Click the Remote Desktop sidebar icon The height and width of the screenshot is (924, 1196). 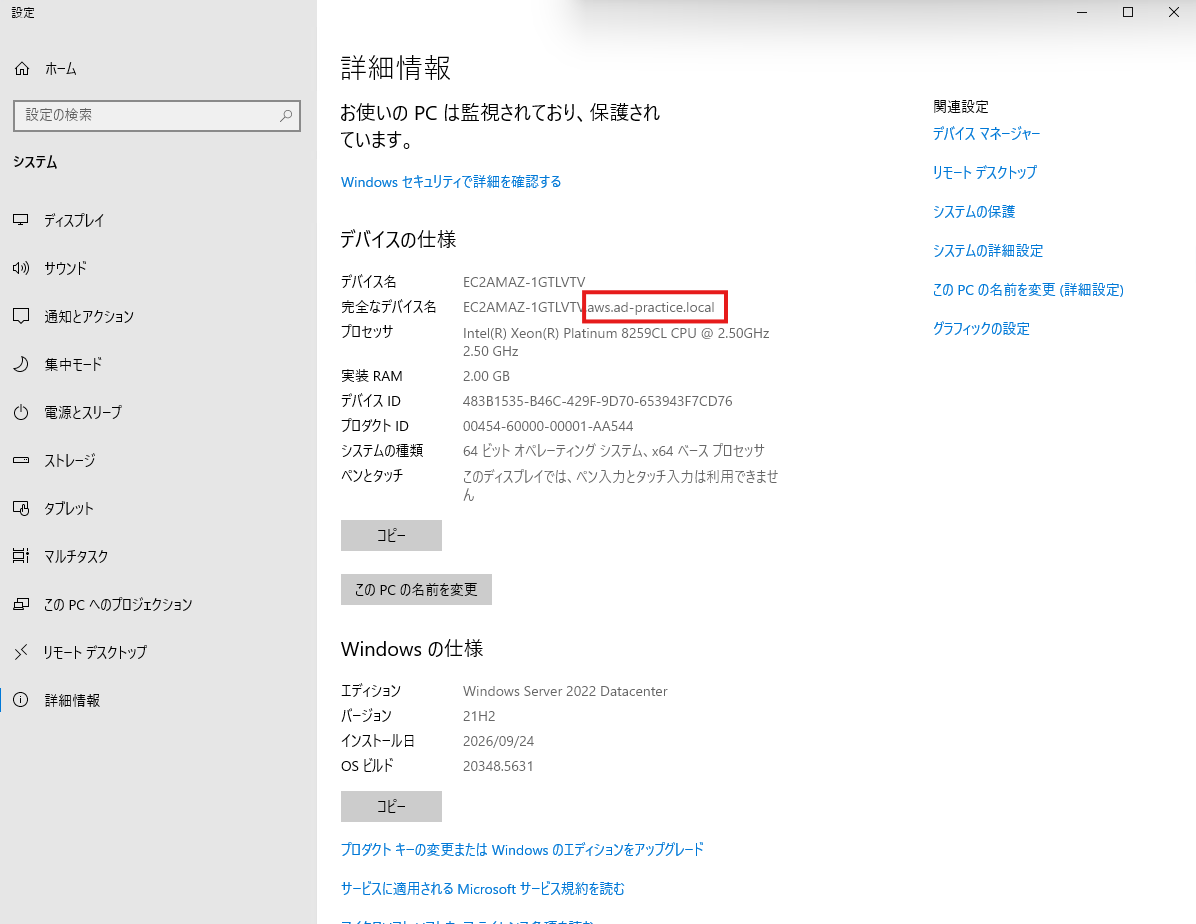(x=21, y=652)
